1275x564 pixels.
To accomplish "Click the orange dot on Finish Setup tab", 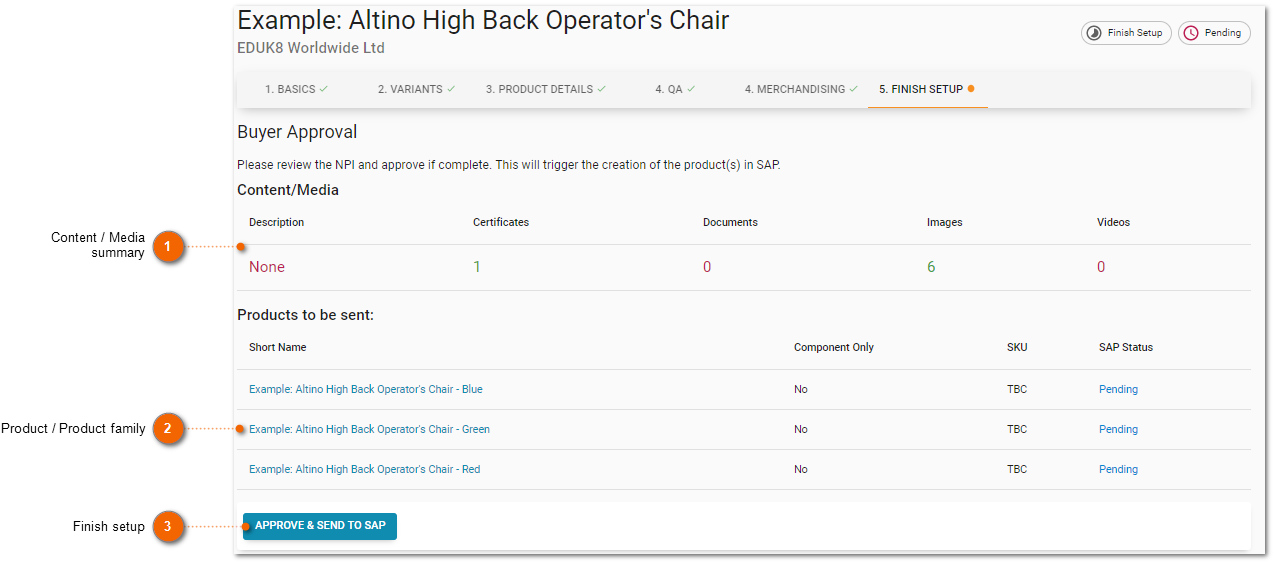I will click(971, 89).
